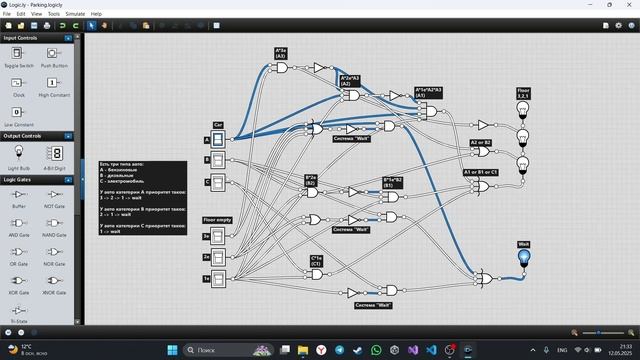Open the Edit menu
The image size is (640, 360).
[21, 14]
